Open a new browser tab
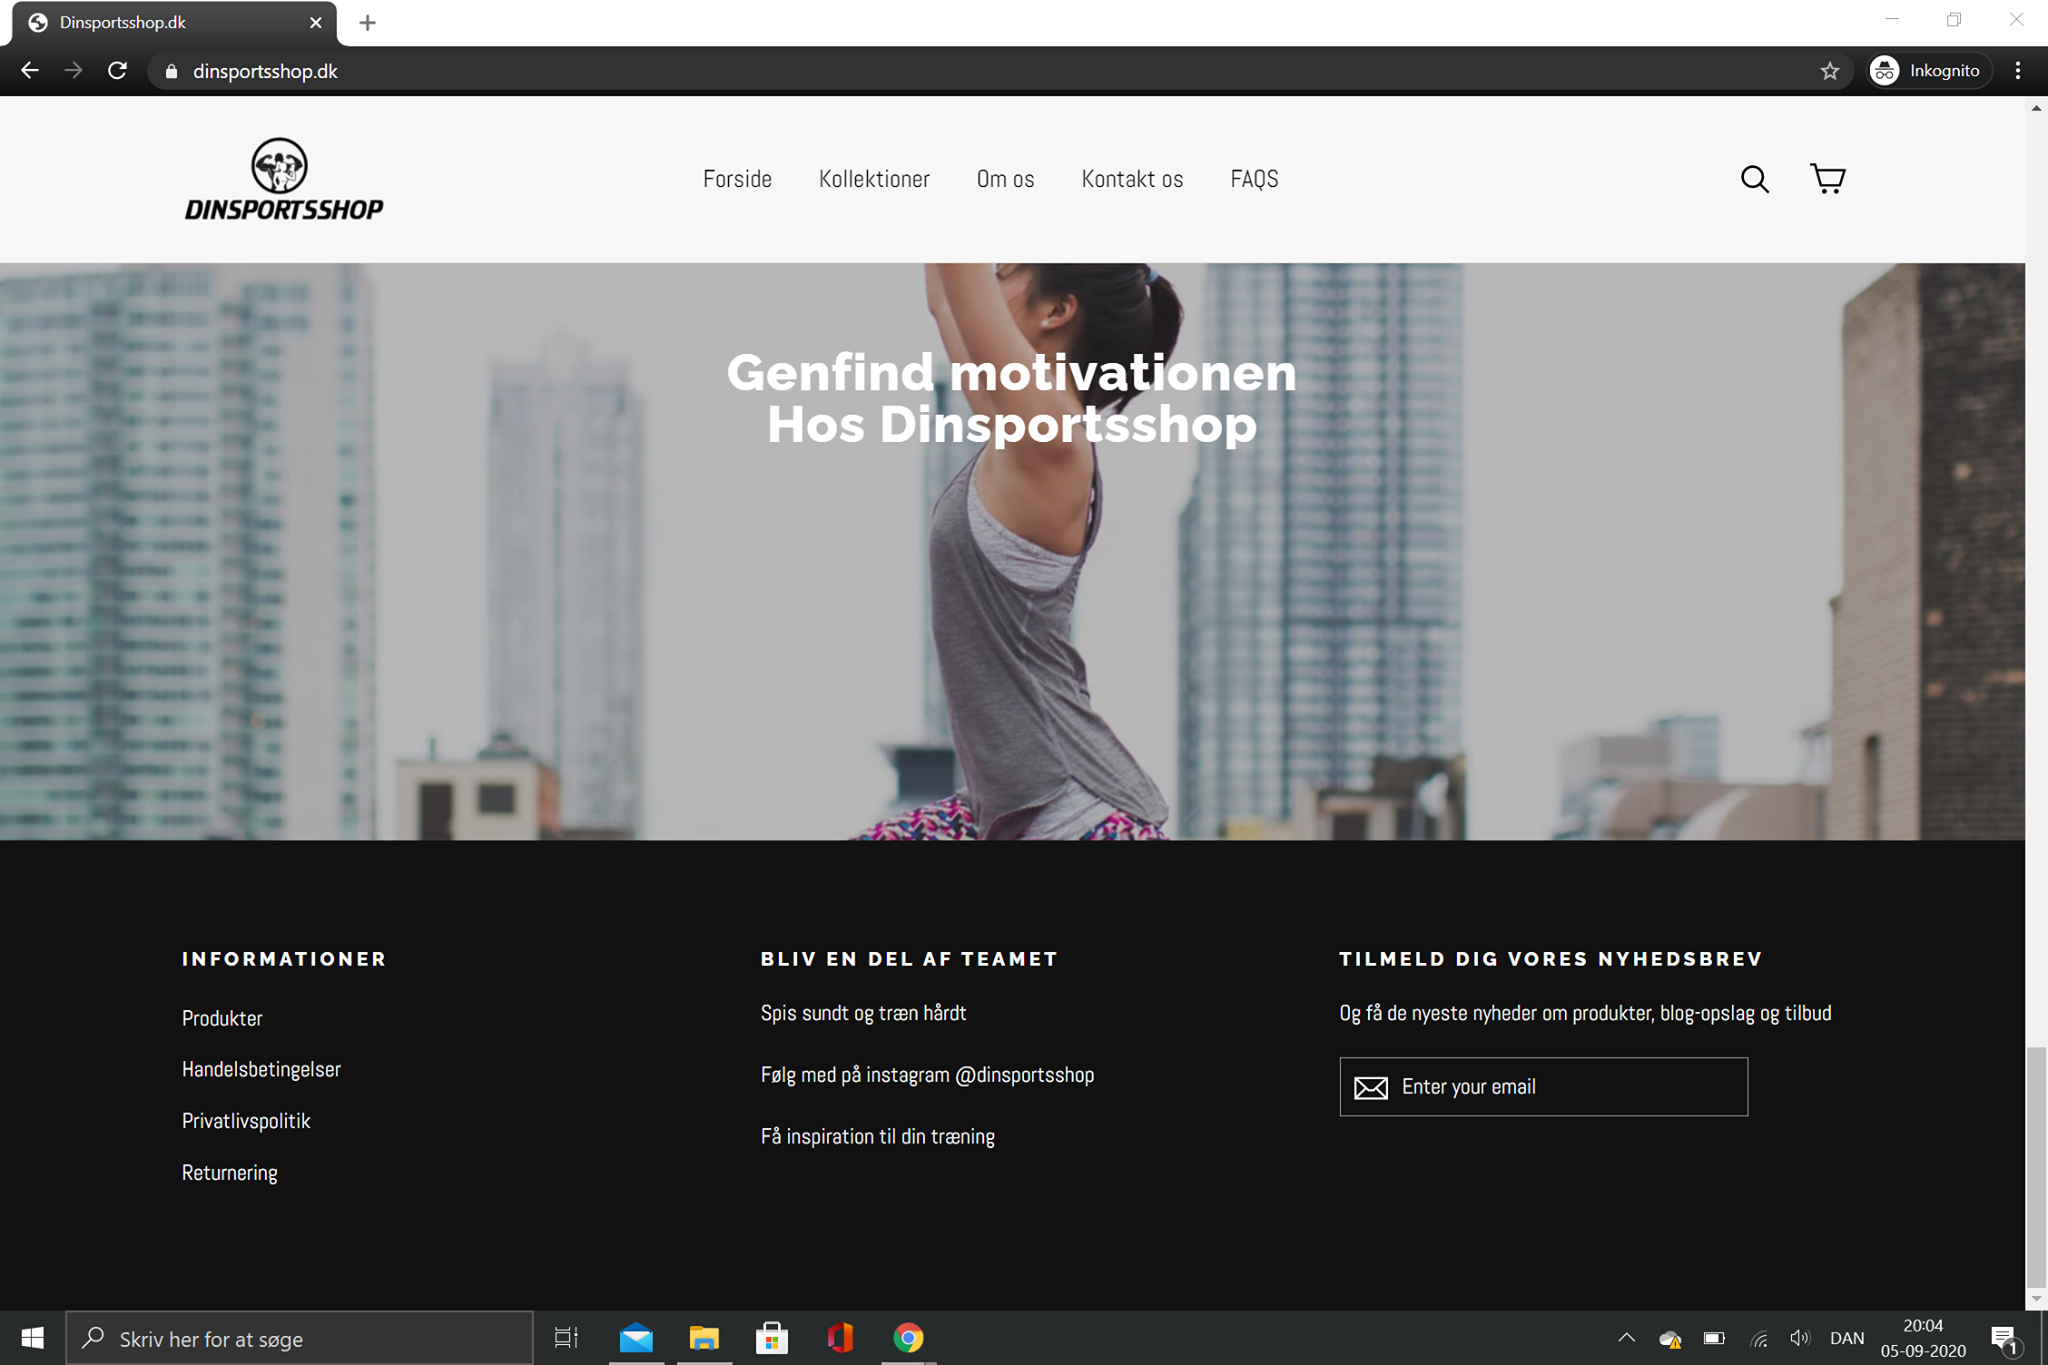Image resolution: width=2048 pixels, height=1365 pixels. pyautogui.click(x=367, y=22)
